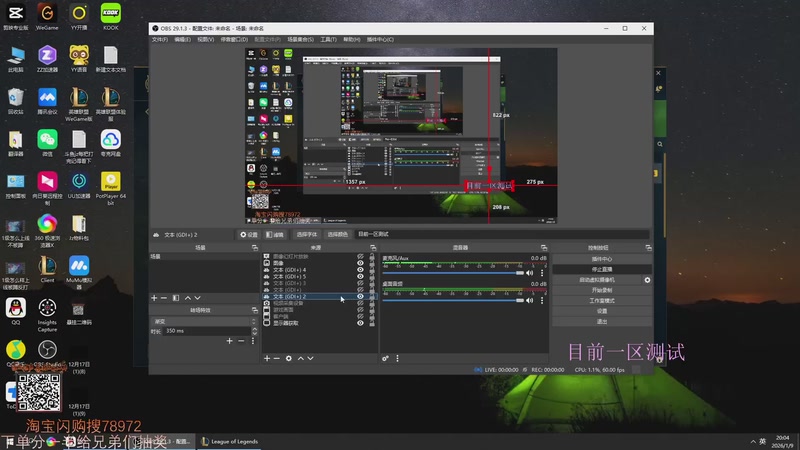Click the 开始录制 button

coord(602,290)
